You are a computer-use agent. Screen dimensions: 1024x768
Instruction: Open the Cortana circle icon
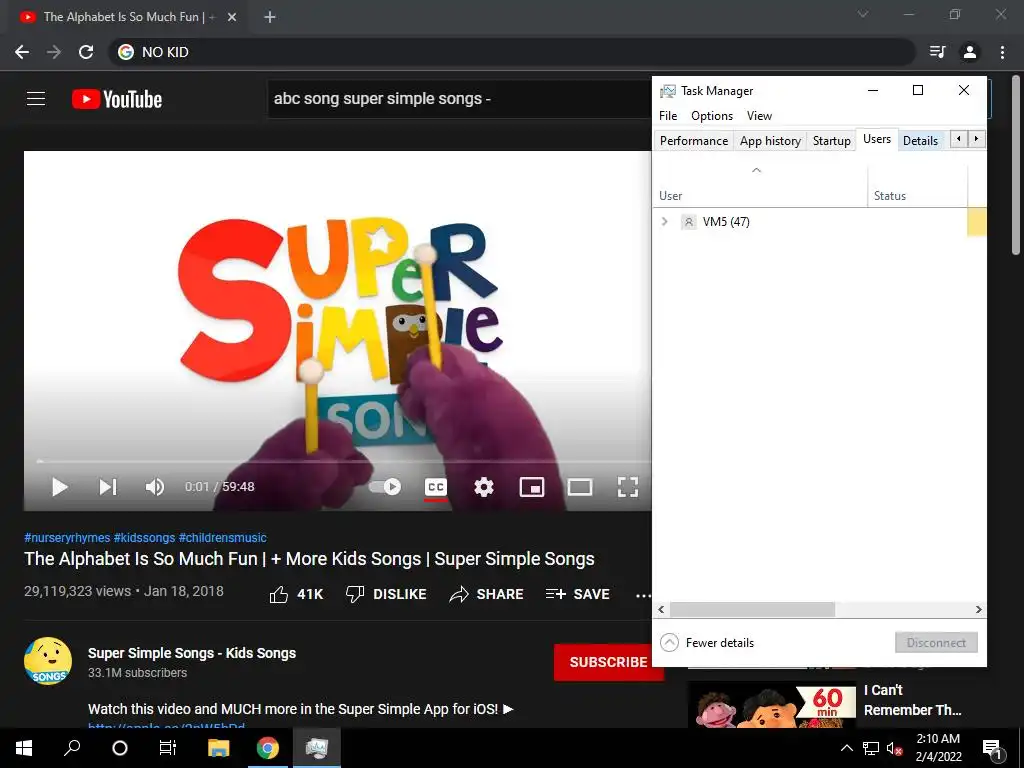[120, 748]
